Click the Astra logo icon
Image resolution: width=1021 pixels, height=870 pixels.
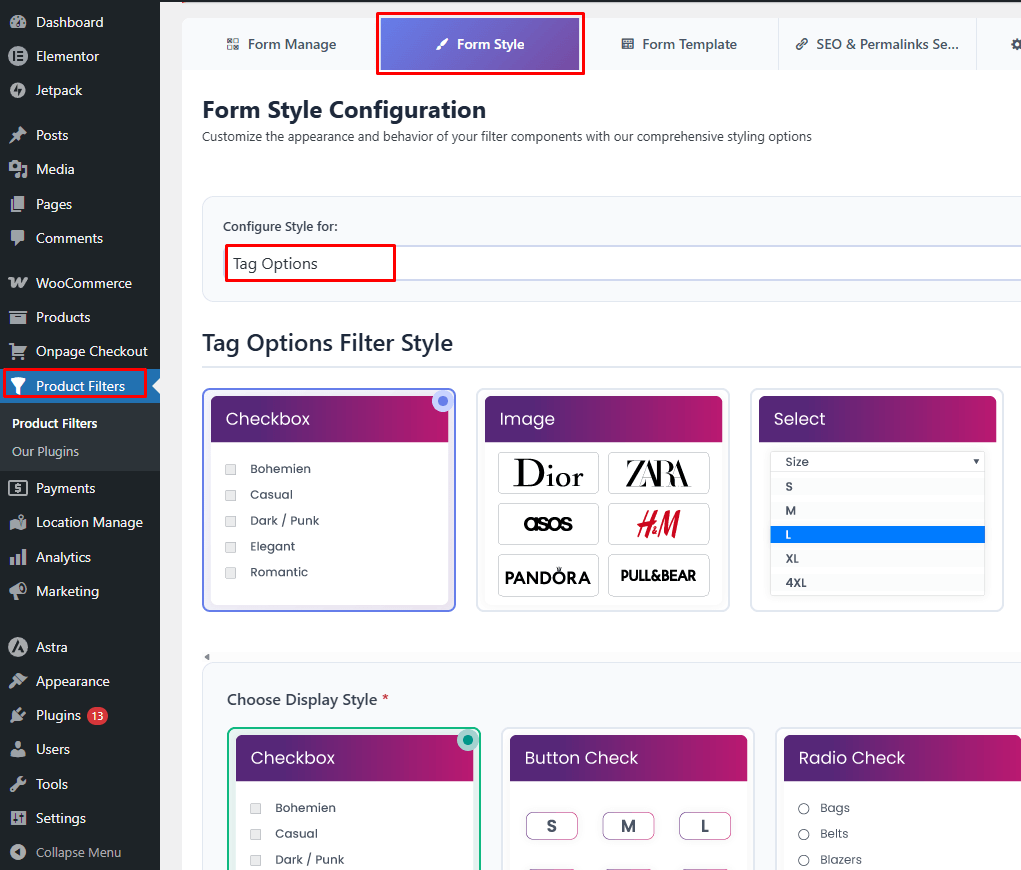pos(18,647)
